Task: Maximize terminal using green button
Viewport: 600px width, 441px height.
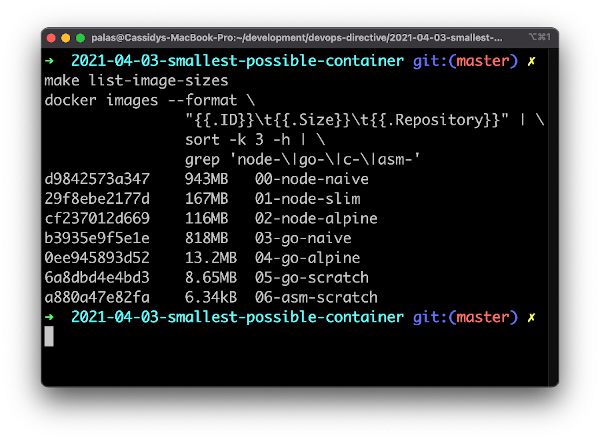Action: click(80, 38)
